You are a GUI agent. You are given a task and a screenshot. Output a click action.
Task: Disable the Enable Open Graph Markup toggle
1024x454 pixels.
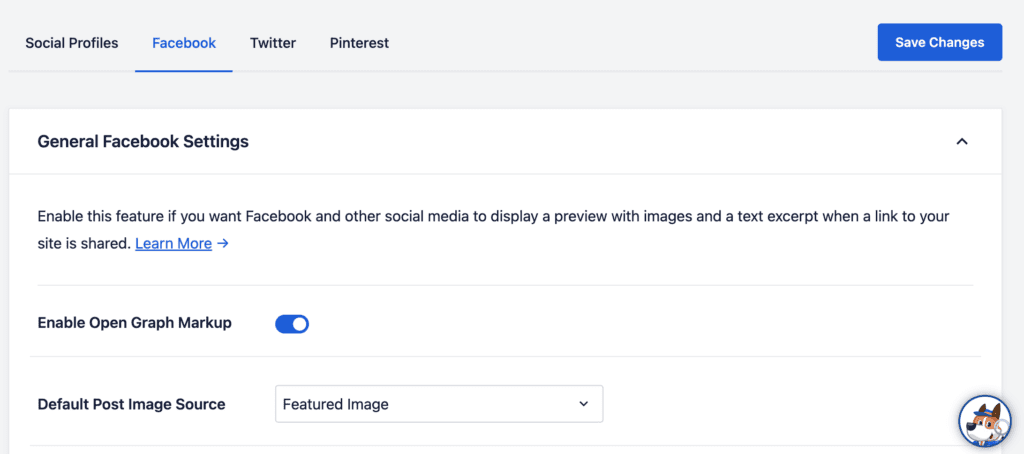[292, 324]
